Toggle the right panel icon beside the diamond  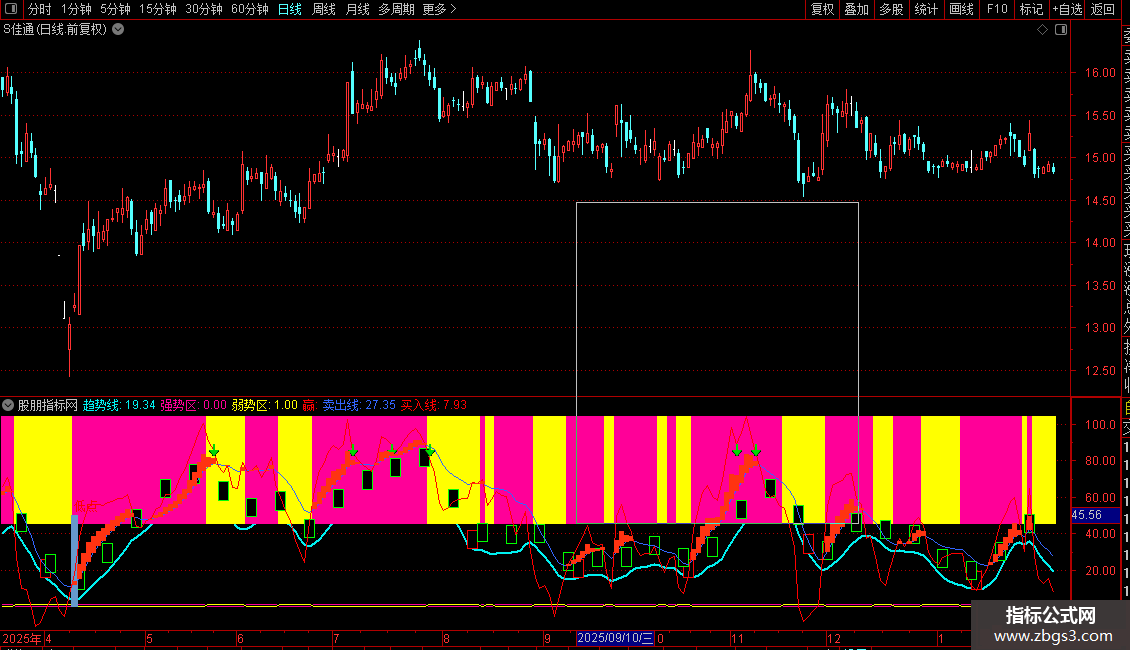(x=1061, y=30)
